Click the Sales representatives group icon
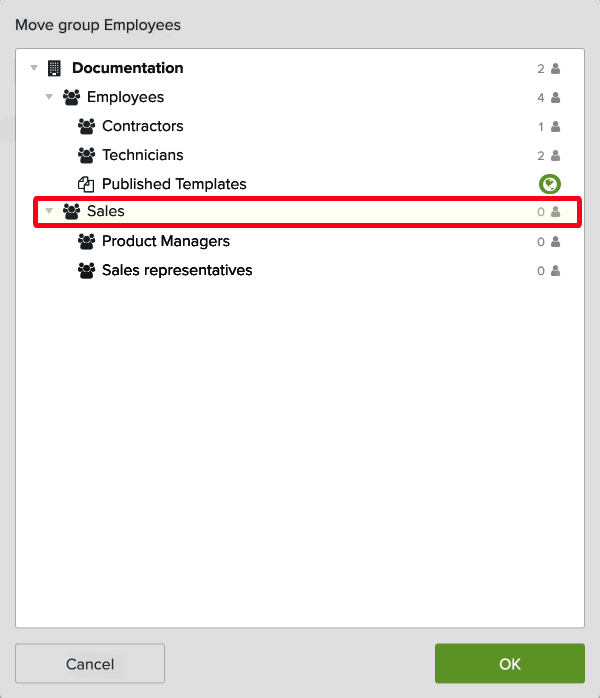 coord(86,271)
